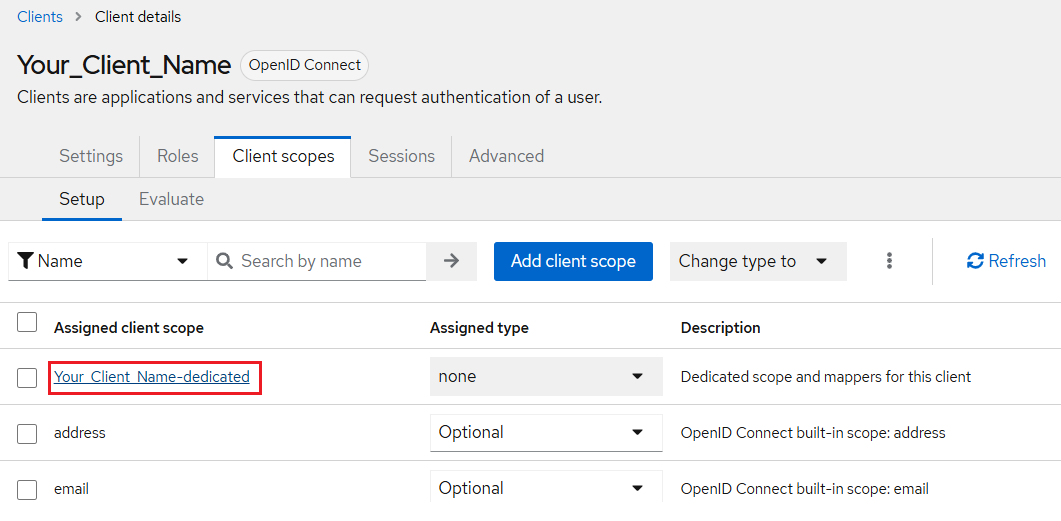This screenshot has height=521, width=1061.
Task: Open the Evaluate sub-tab
Action: [x=171, y=199]
